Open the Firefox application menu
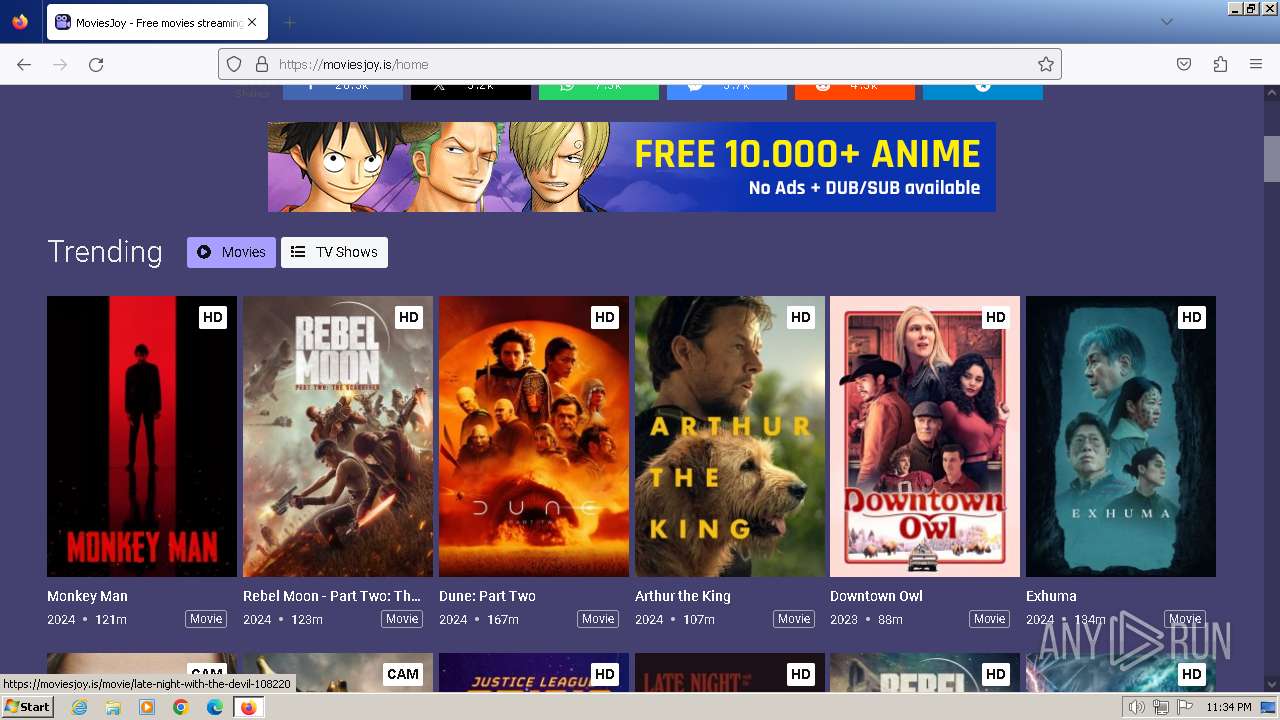Screen dimensions: 1280x720 [x=1256, y=64]
